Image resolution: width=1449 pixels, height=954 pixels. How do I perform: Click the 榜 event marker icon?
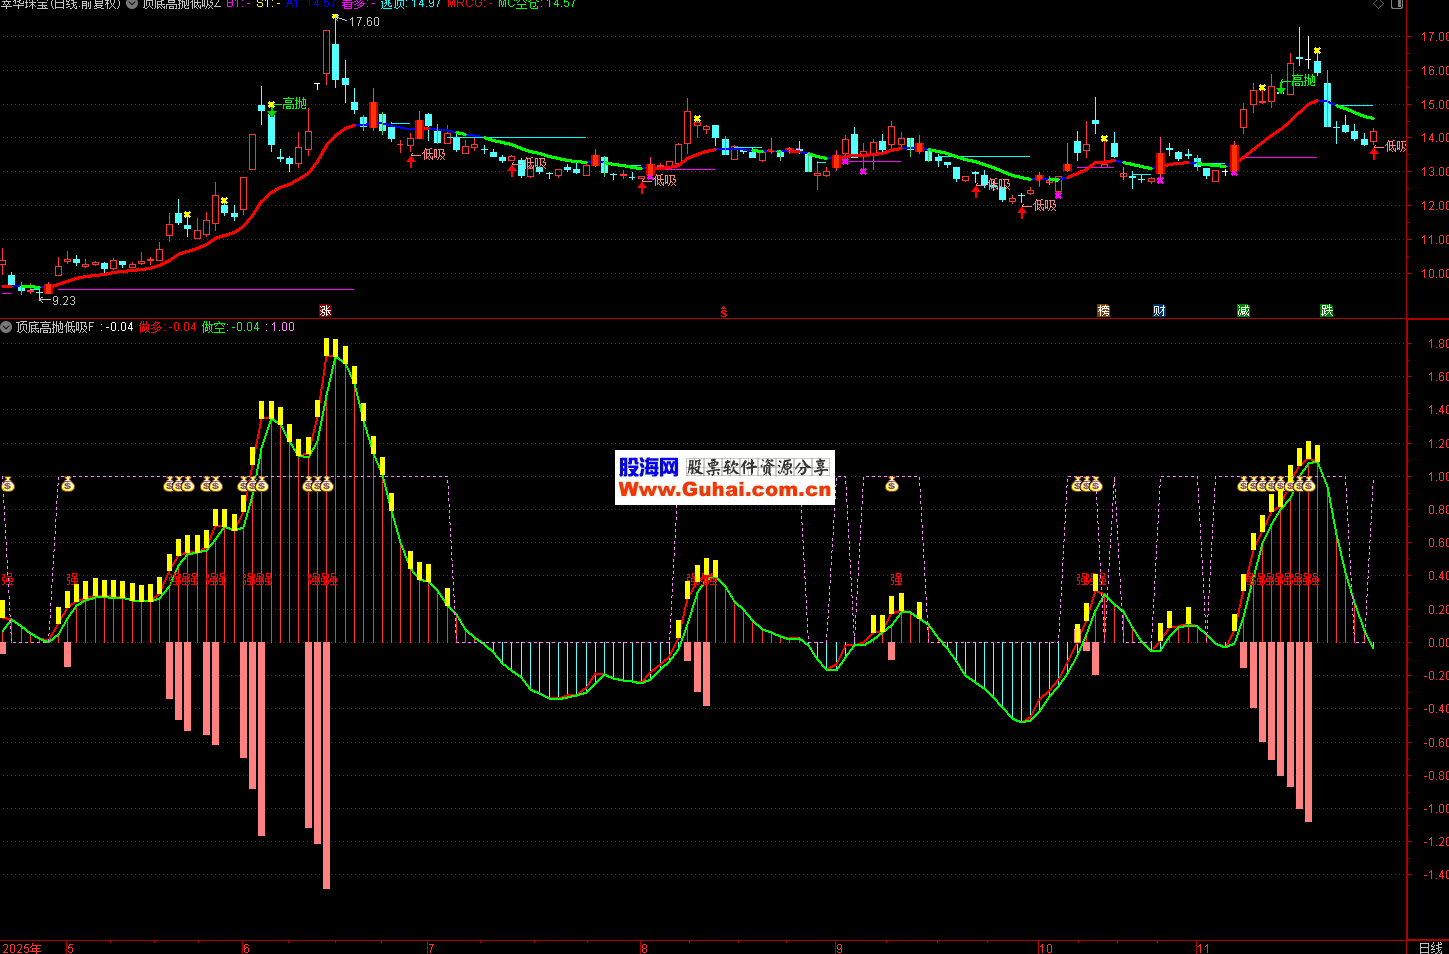(1103, 311)
